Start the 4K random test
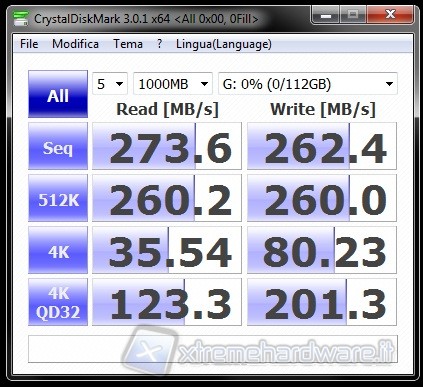 pyautogui.click(x=58, y=250)
